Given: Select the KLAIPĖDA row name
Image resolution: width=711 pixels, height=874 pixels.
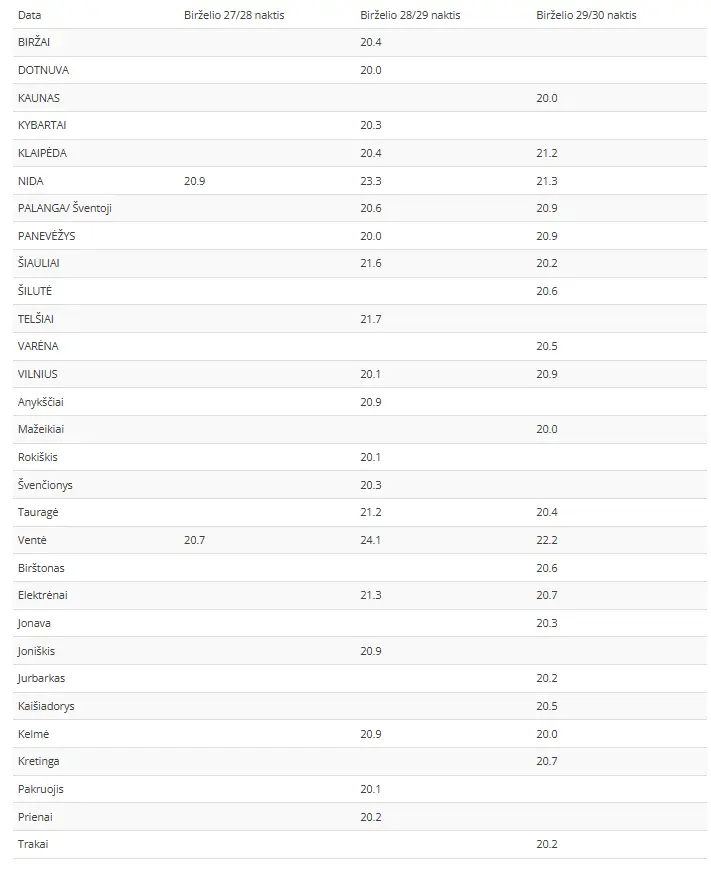Looking at the screenshot, I should 42,153.
